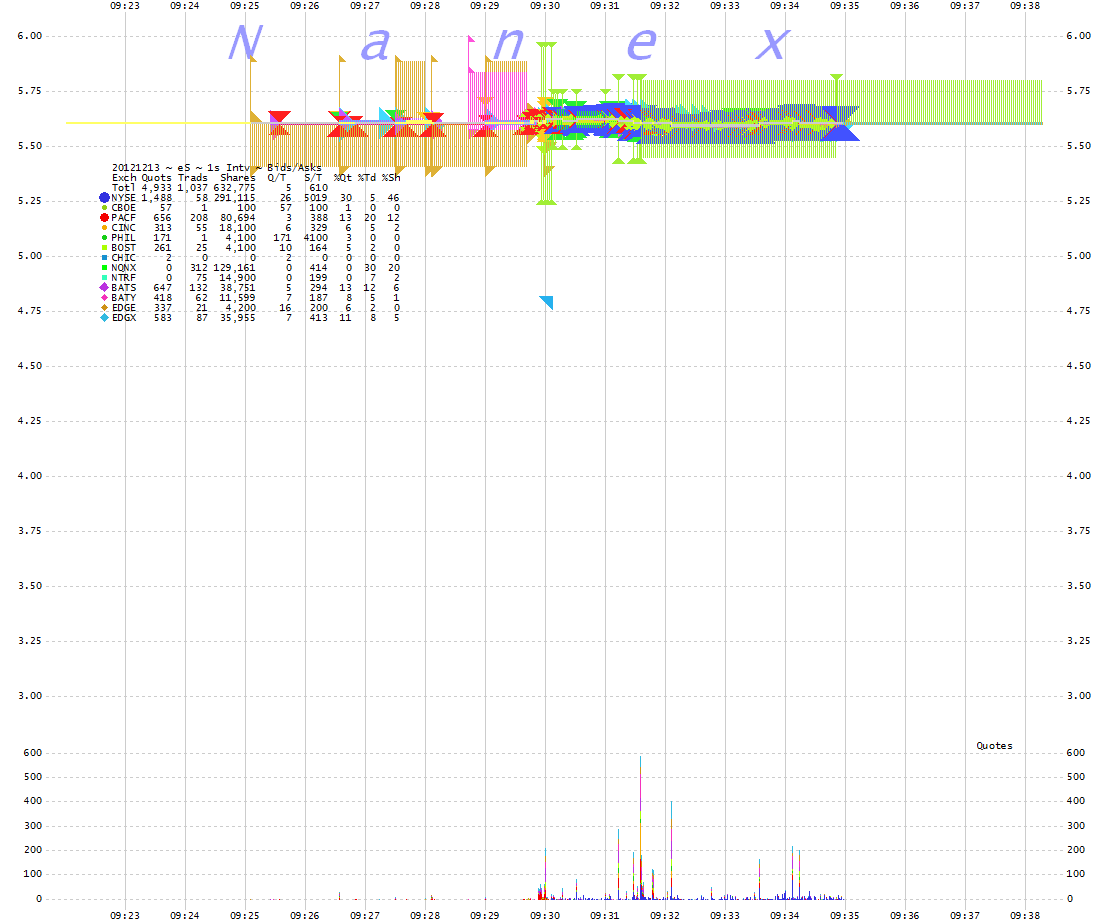Click the 3.00 label on right price axis
The height and width of the screenshot is (922, 1109).
pos(1079,696)
